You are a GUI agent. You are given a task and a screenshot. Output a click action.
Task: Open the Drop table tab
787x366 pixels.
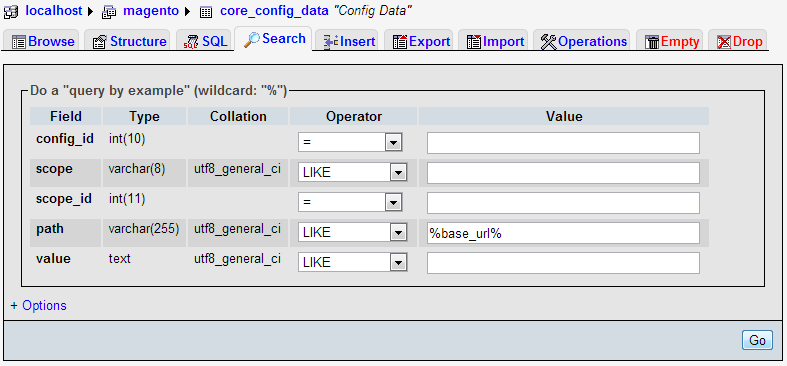740,41
